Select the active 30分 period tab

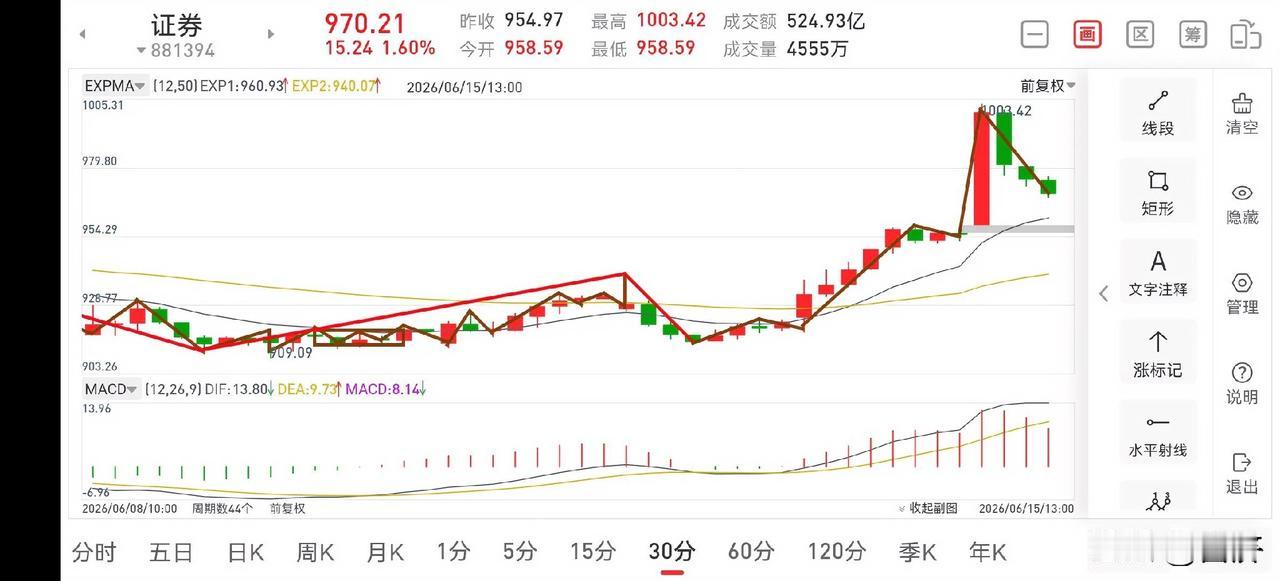[x=672, y=551]
